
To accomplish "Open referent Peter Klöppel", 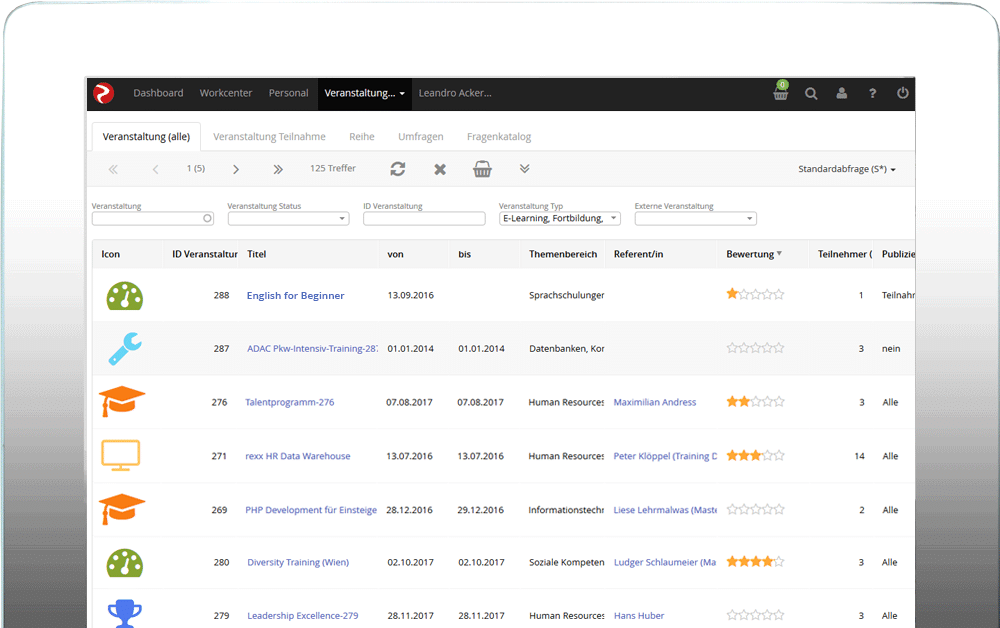I will coord(665,456).
